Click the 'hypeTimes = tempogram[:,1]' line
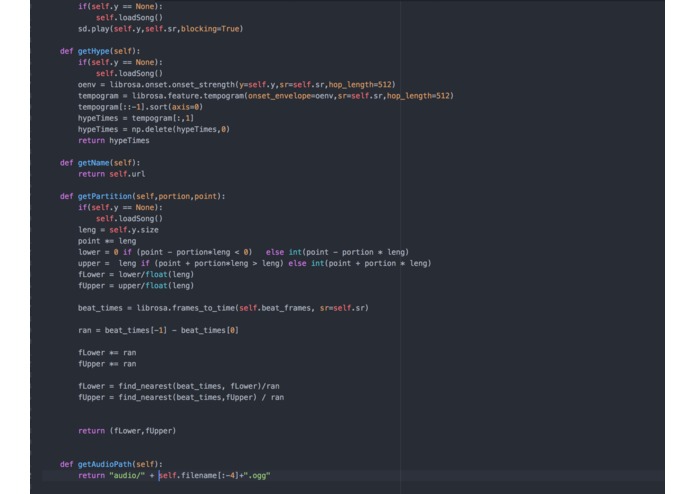695x494 pixels. tap(136, 118)
